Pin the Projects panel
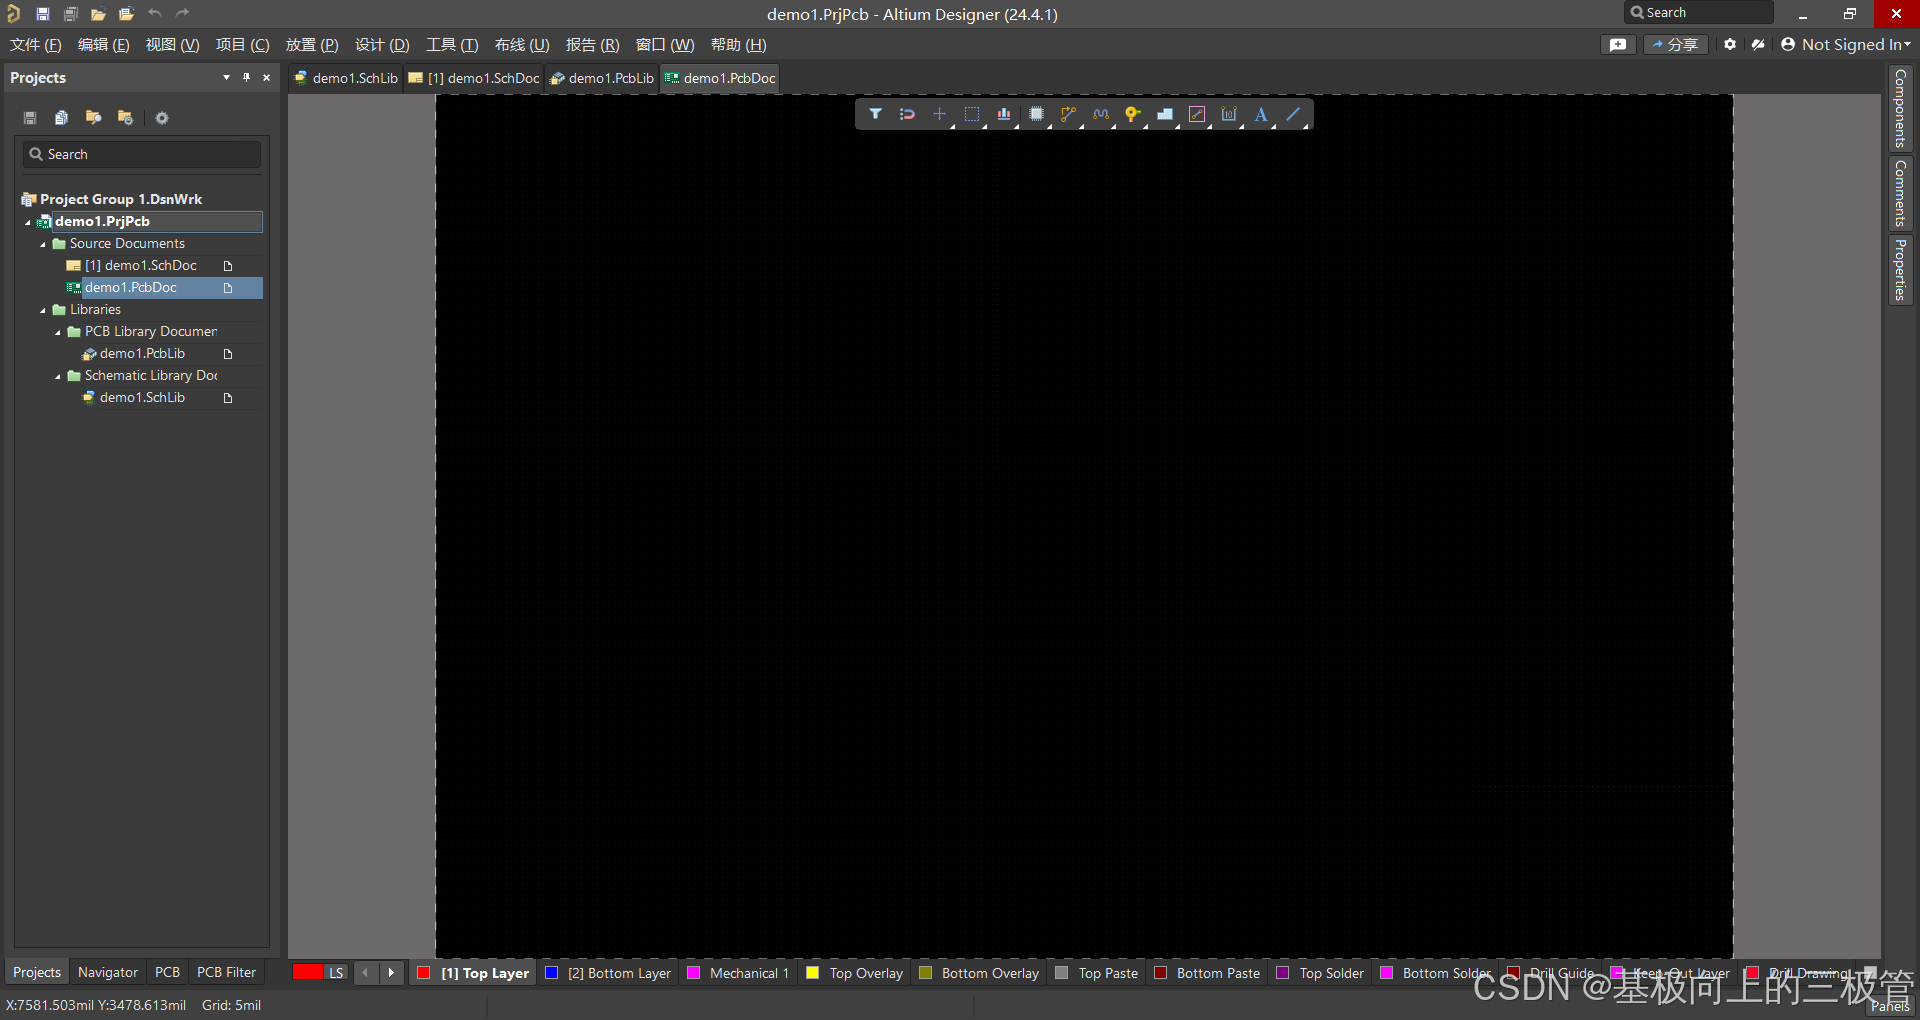 (x=246, y=77)
